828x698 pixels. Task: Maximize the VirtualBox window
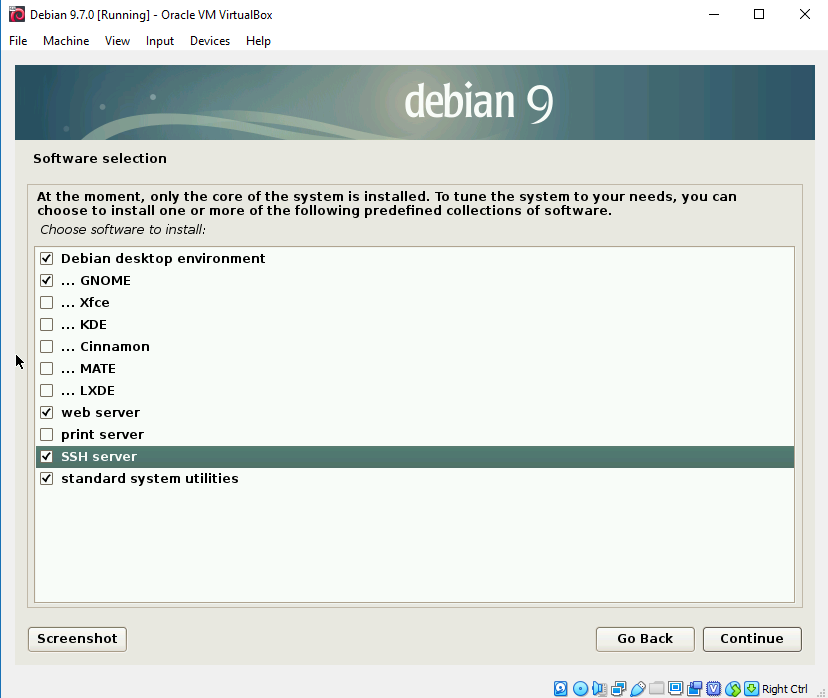[x=759, y=14]
